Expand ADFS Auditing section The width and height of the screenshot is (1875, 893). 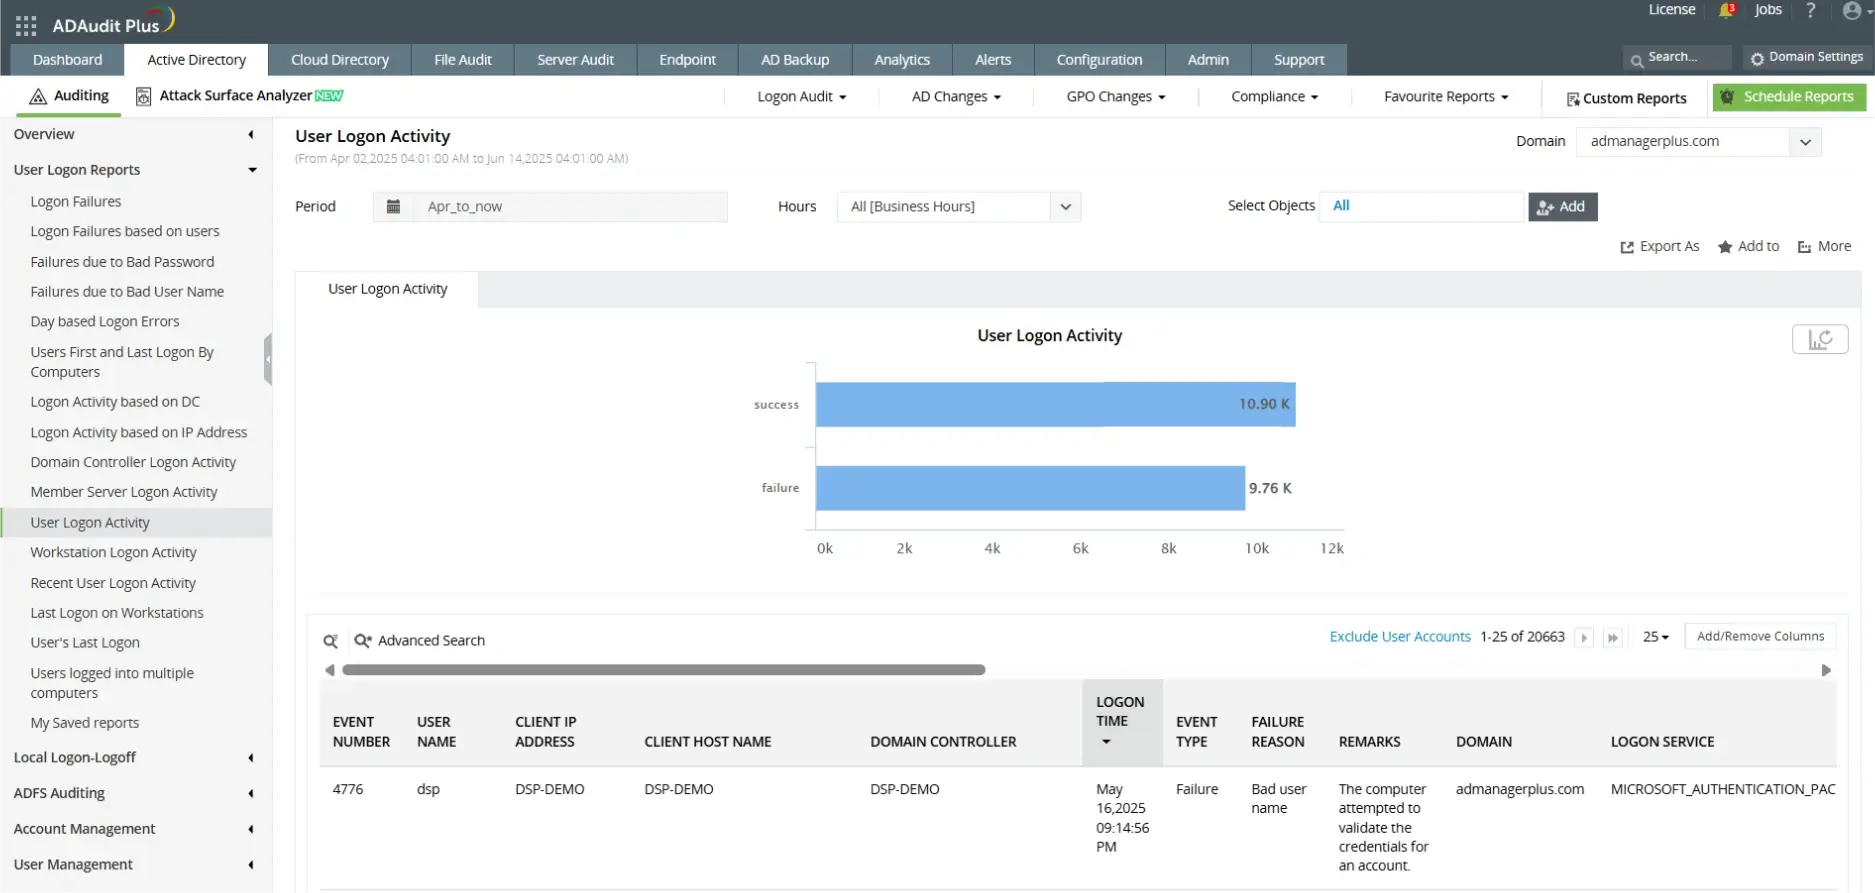pyautogui.click(x=251, y=794)
